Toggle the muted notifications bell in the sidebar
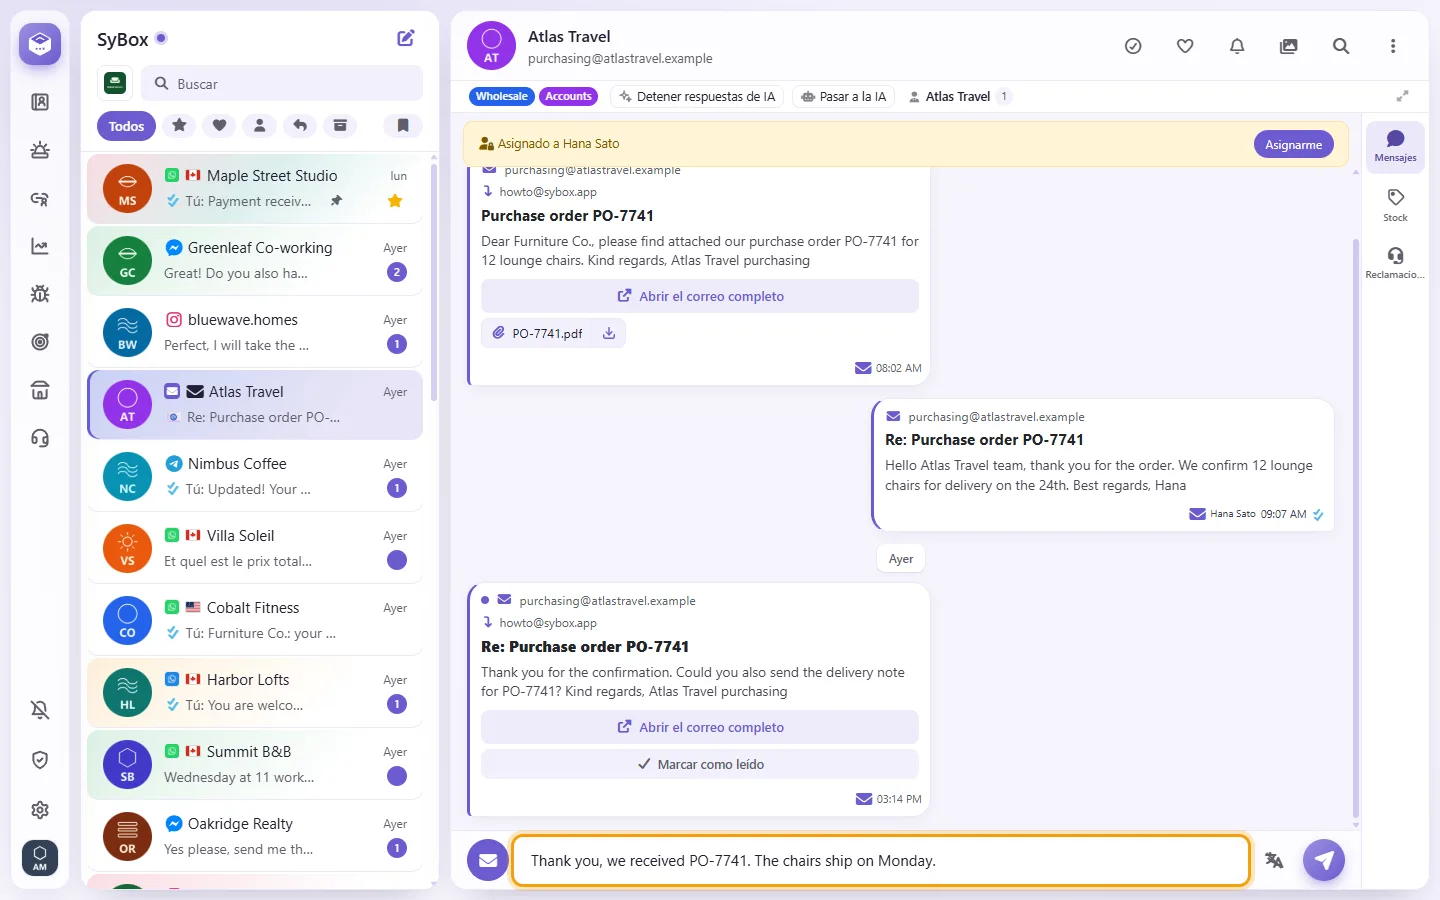Viewport: 1440px width, 900px height. tap(40, 710)
